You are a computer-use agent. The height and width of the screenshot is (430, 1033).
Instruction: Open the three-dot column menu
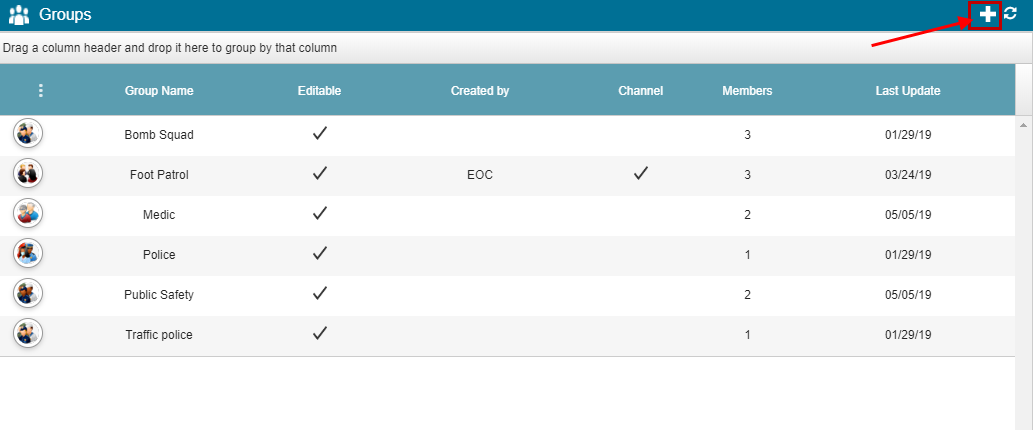(x=41, y=91)
